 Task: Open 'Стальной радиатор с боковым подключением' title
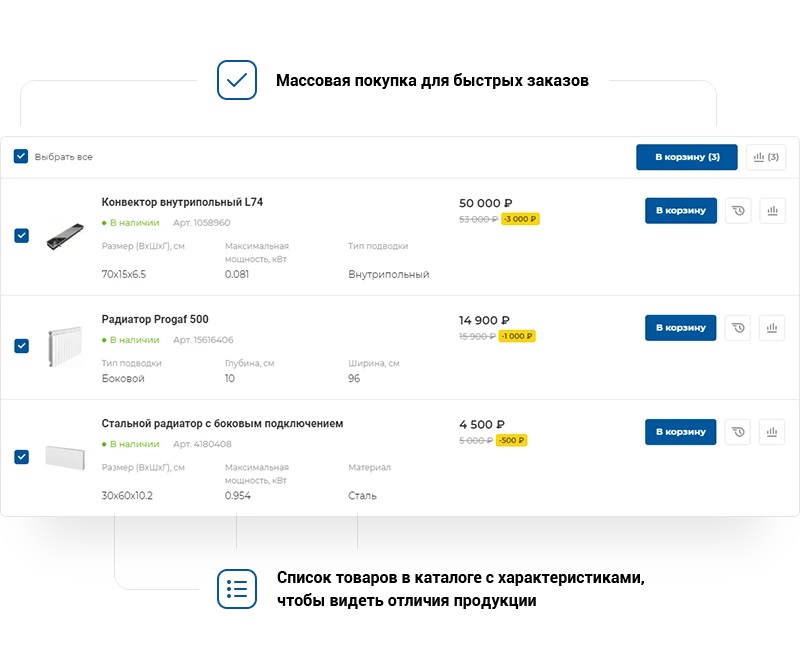pos(222,424)
